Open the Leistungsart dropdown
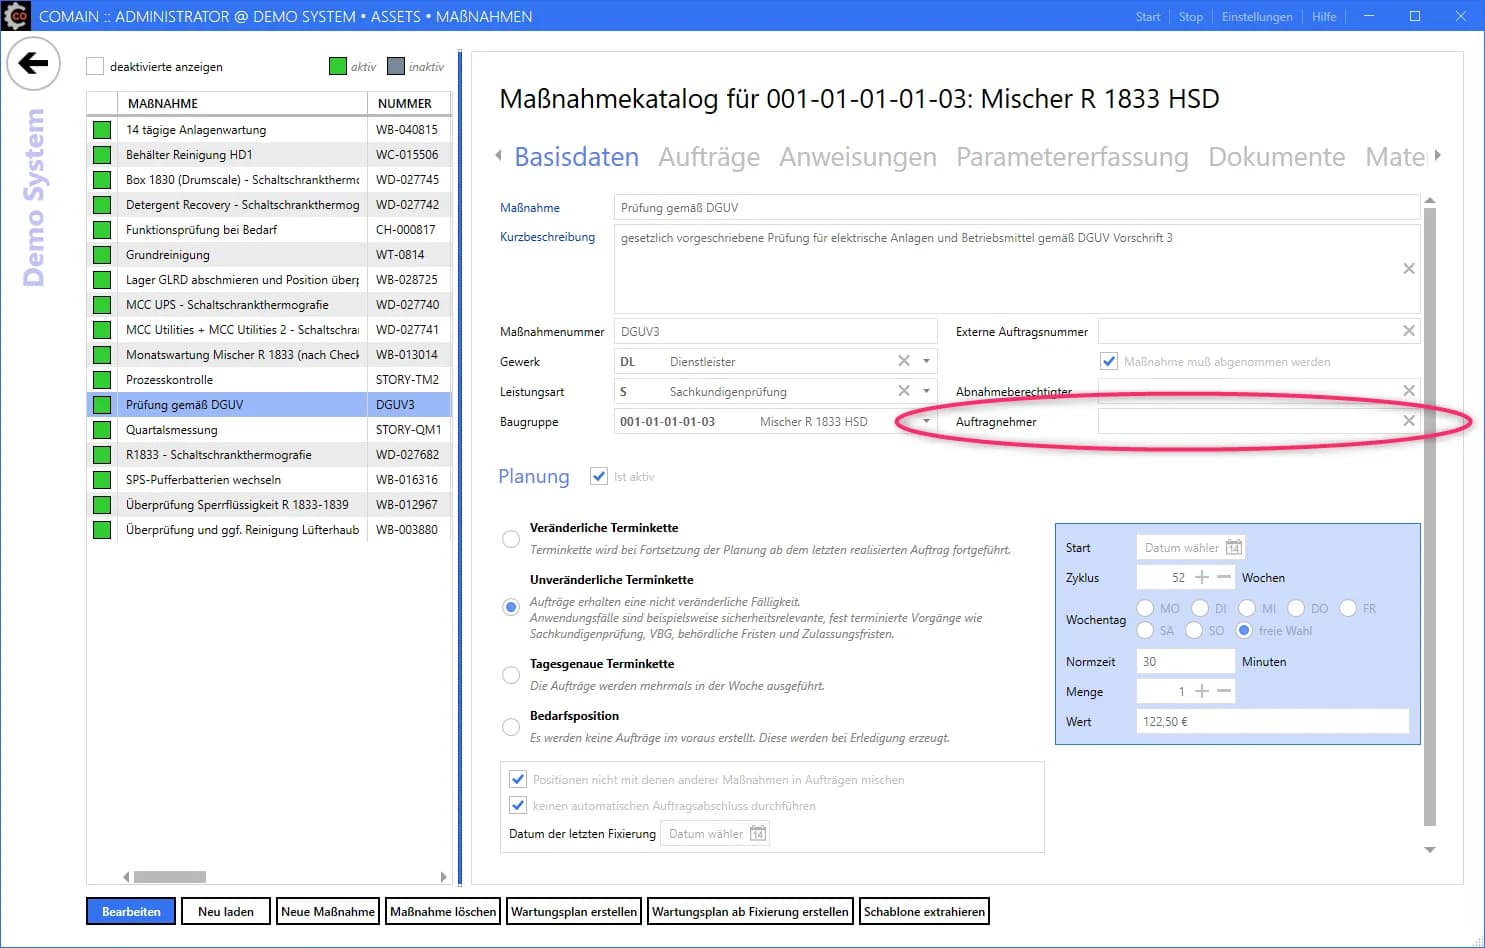This screenshot has height=948, width=1485. [925, 390]
